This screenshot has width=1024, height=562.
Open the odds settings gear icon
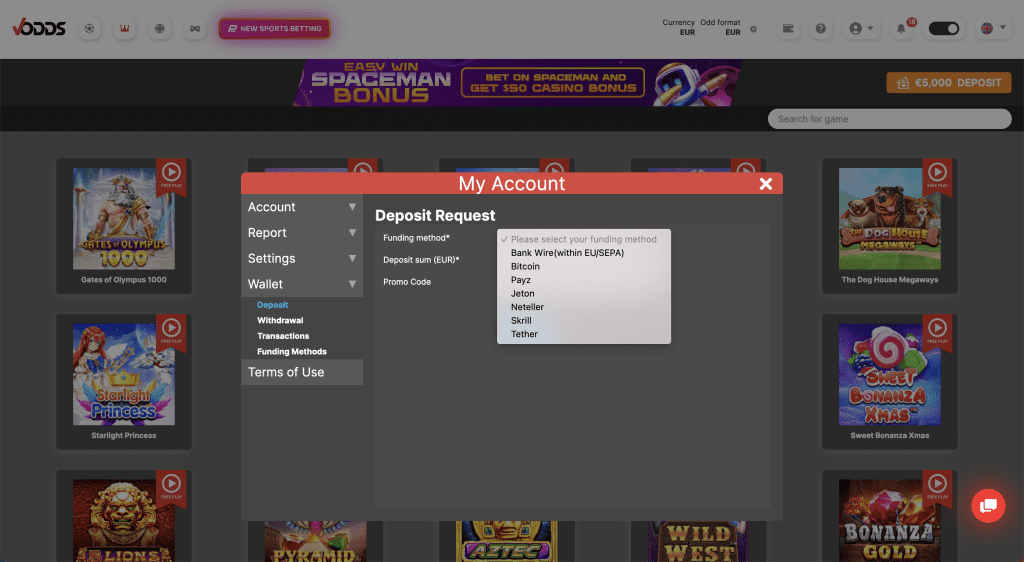point(753,29)
